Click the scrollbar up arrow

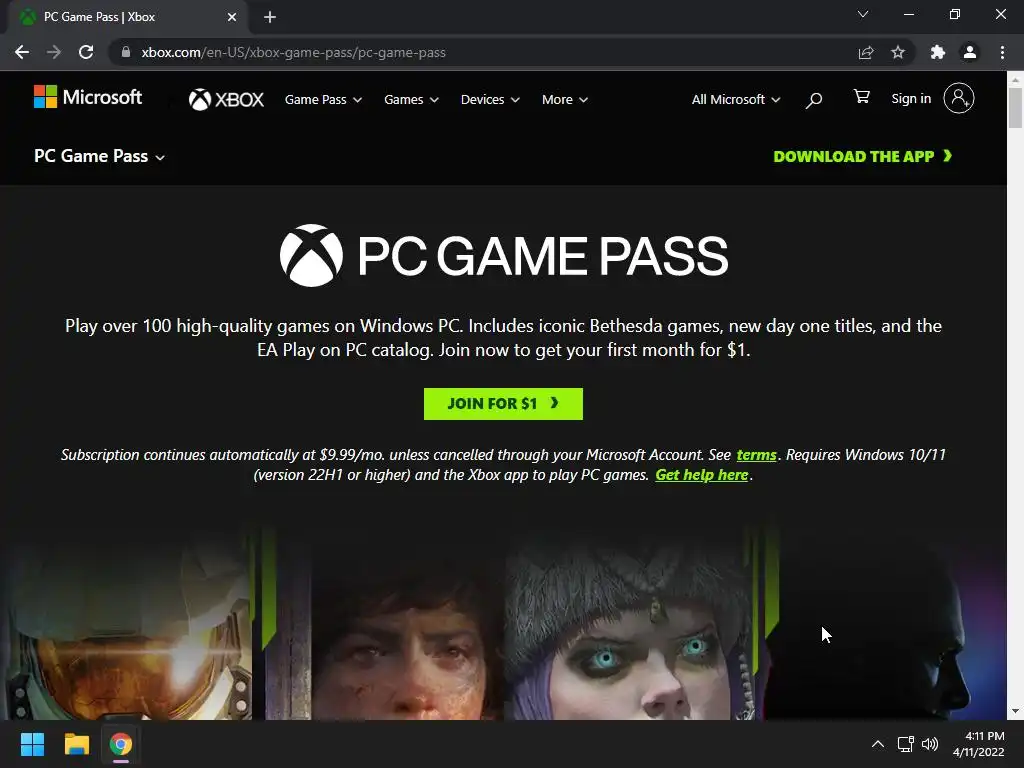(x=1016, y=79)
